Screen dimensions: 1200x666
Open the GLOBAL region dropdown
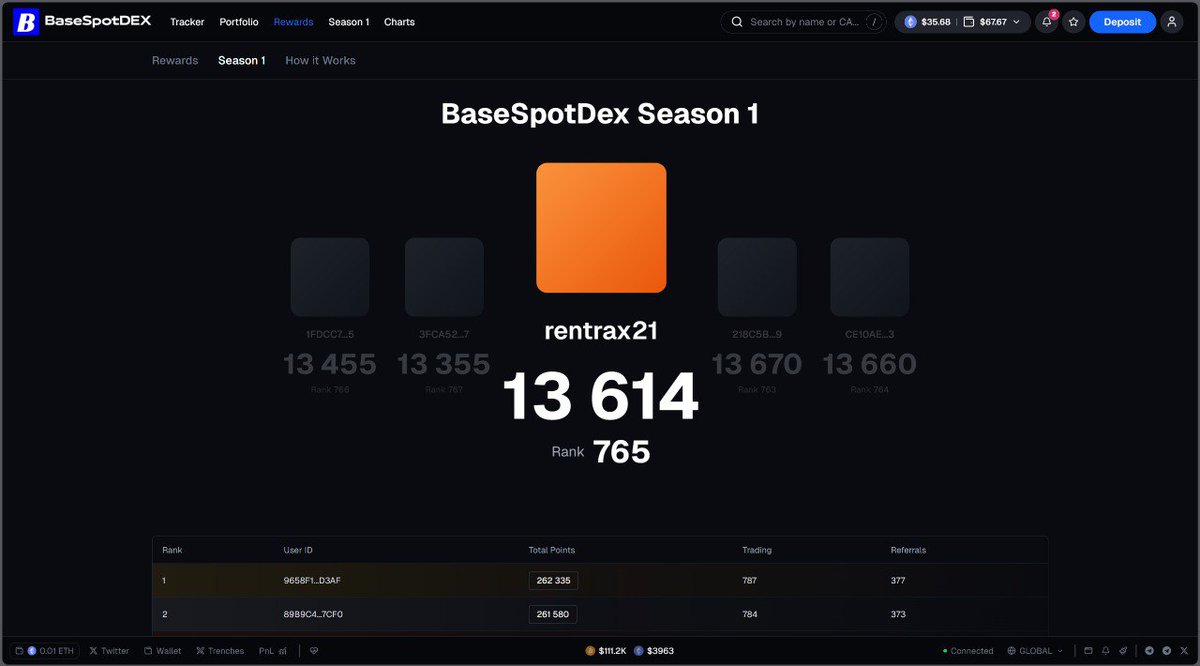click(1035, 651)
